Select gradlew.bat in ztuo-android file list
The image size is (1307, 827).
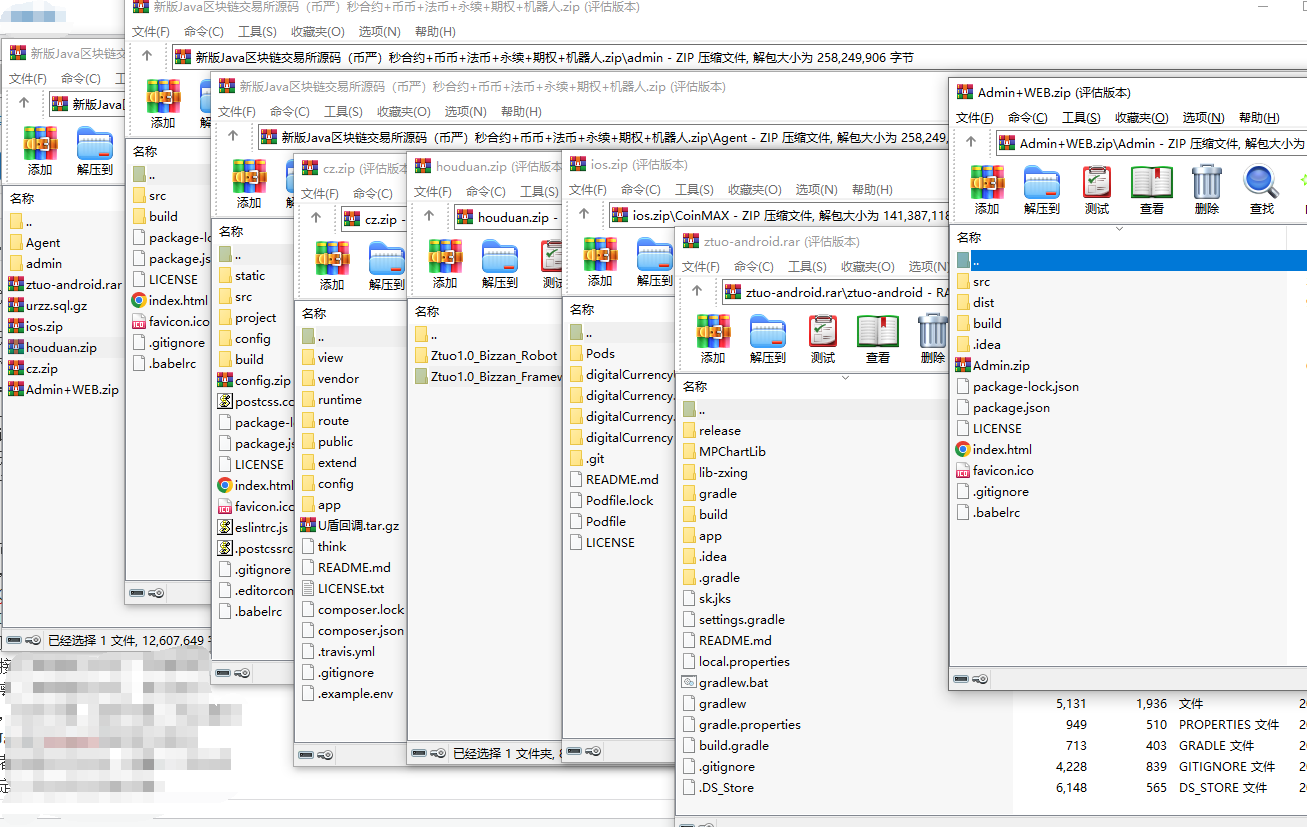click(x=733, y=682)
